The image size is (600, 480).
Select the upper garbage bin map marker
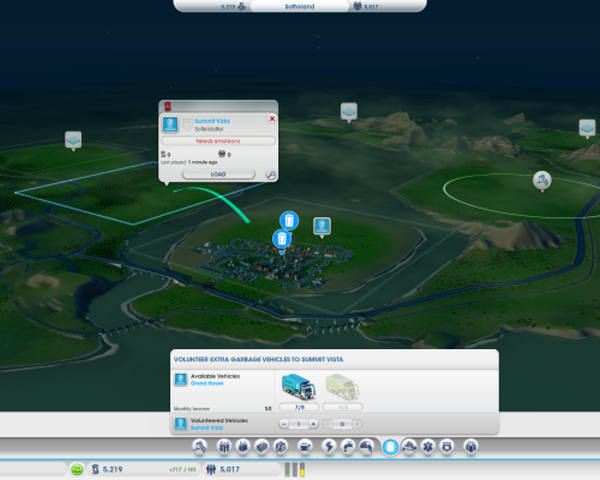289,221
